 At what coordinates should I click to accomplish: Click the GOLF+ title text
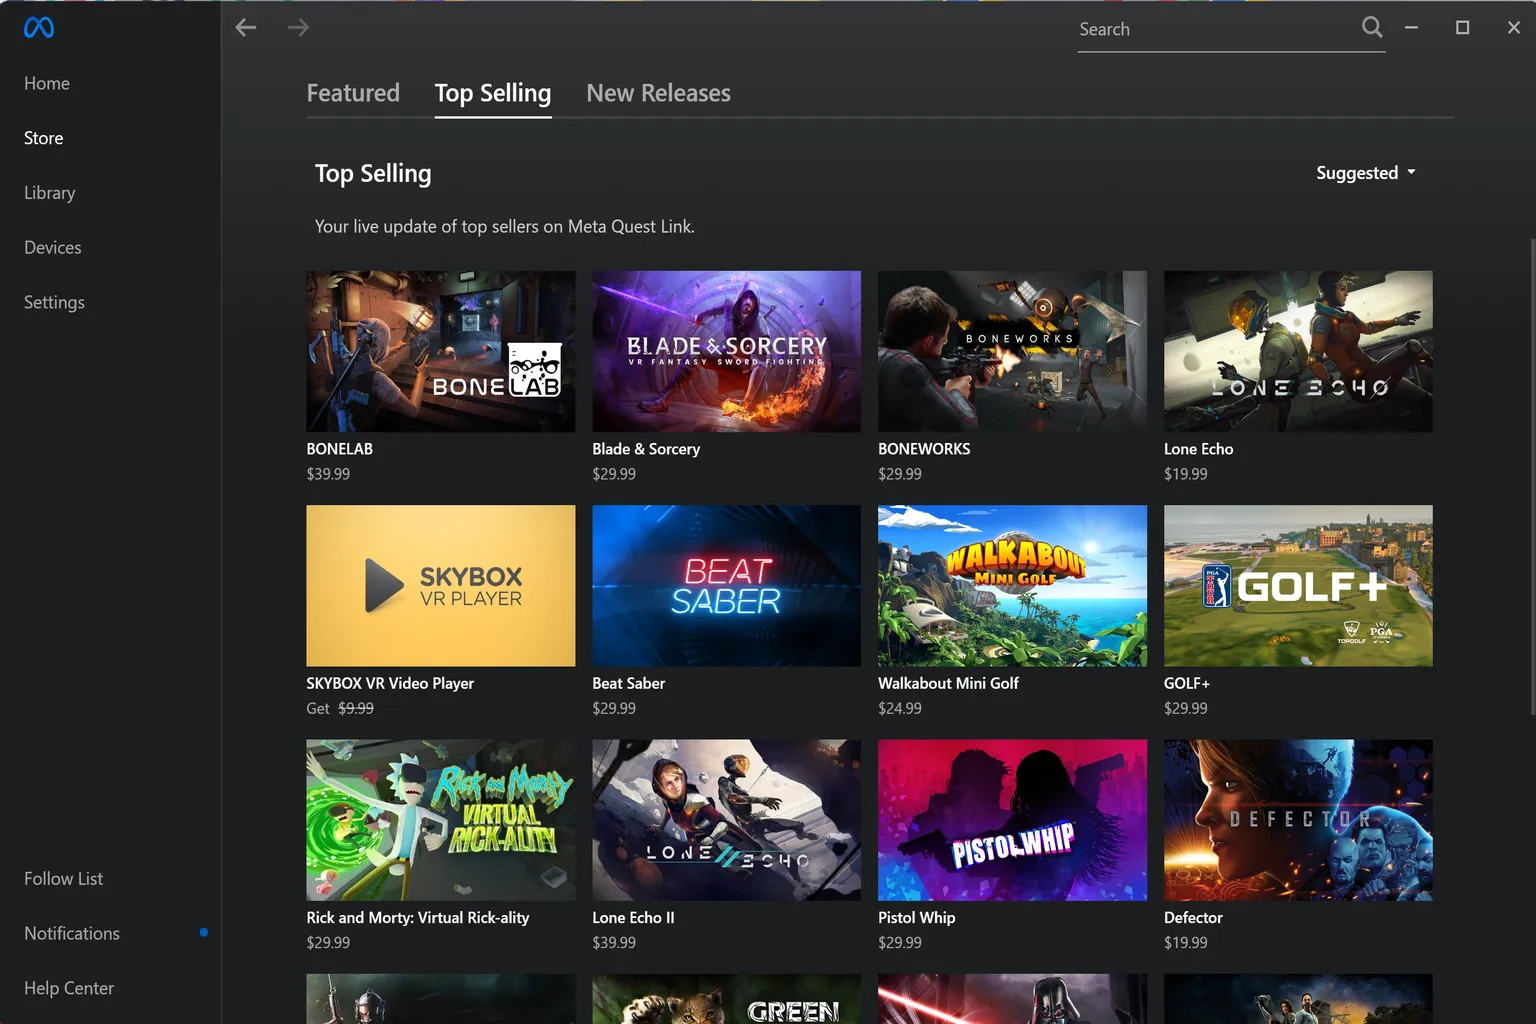tap(1187, 683)
